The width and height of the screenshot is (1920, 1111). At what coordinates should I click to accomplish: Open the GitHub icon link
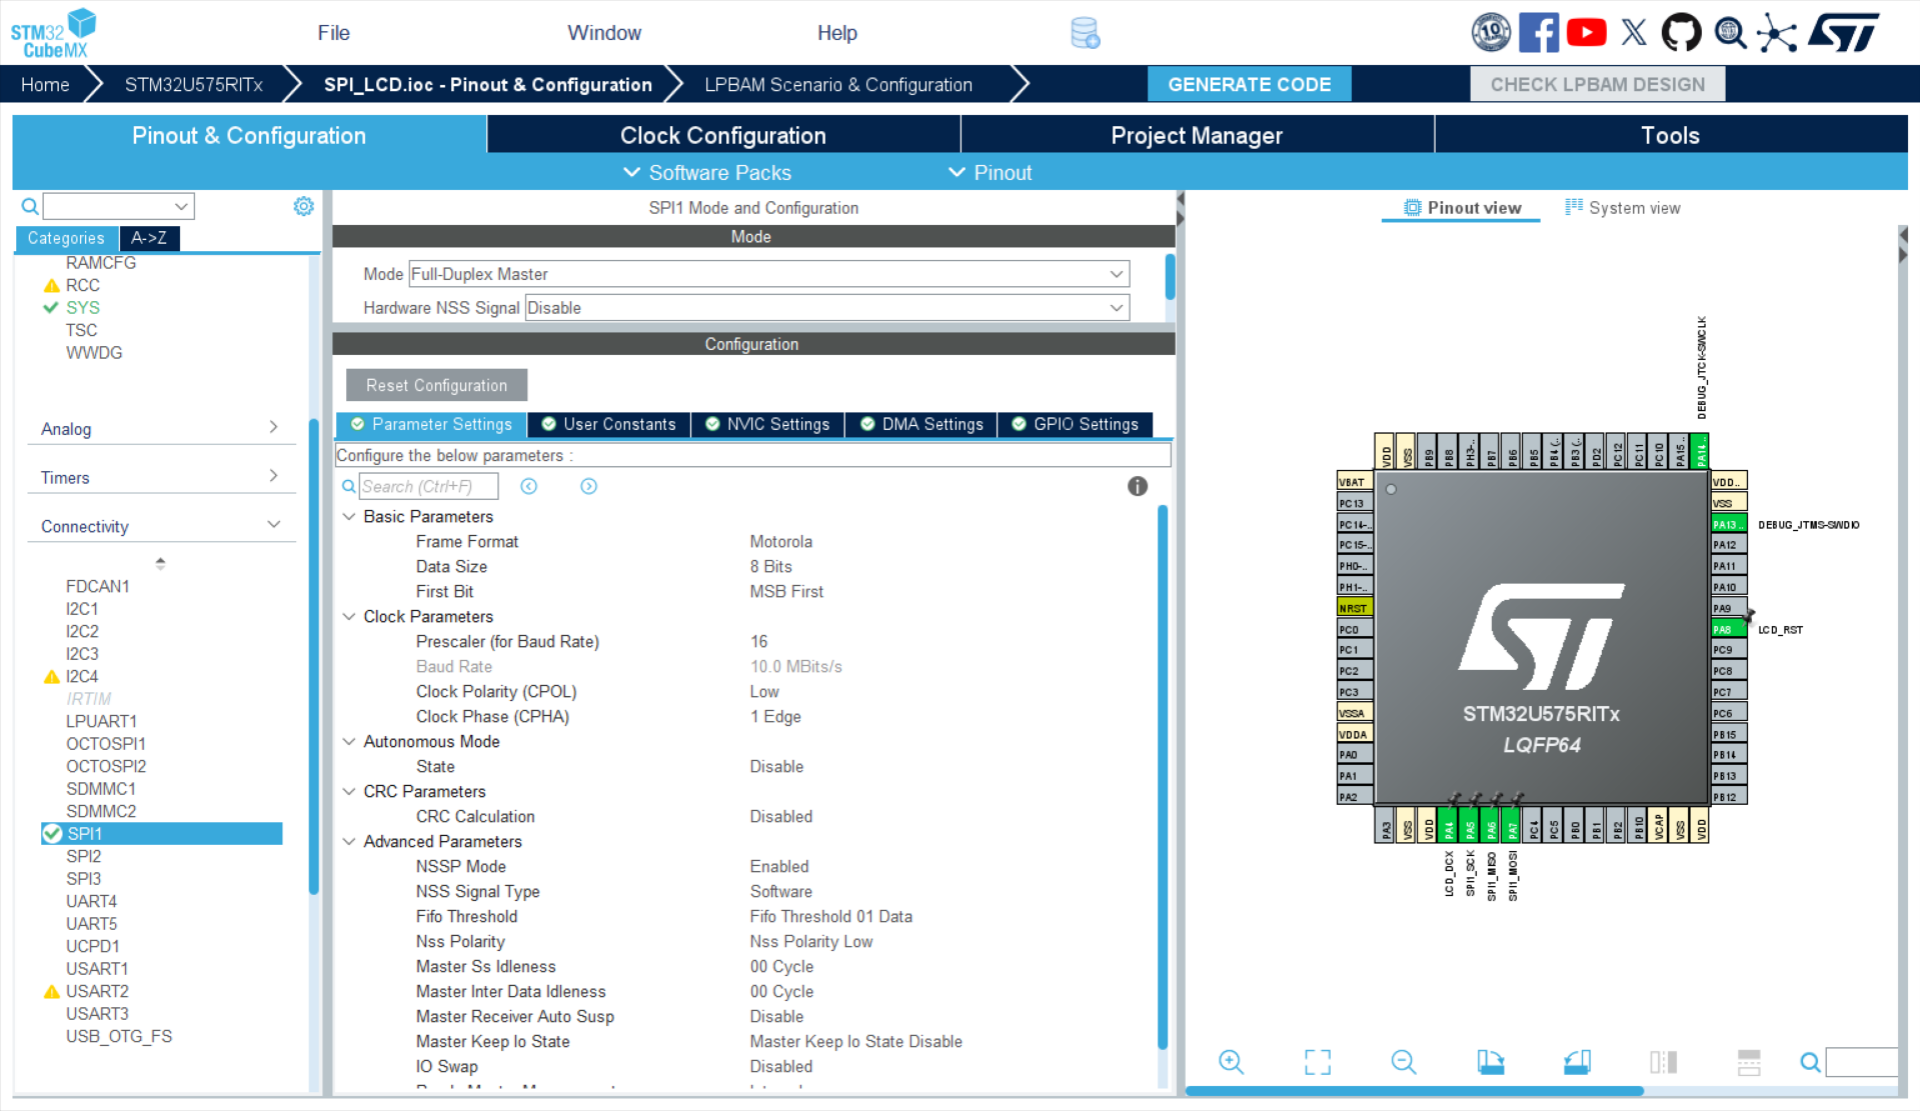[x=1681, y=33]
